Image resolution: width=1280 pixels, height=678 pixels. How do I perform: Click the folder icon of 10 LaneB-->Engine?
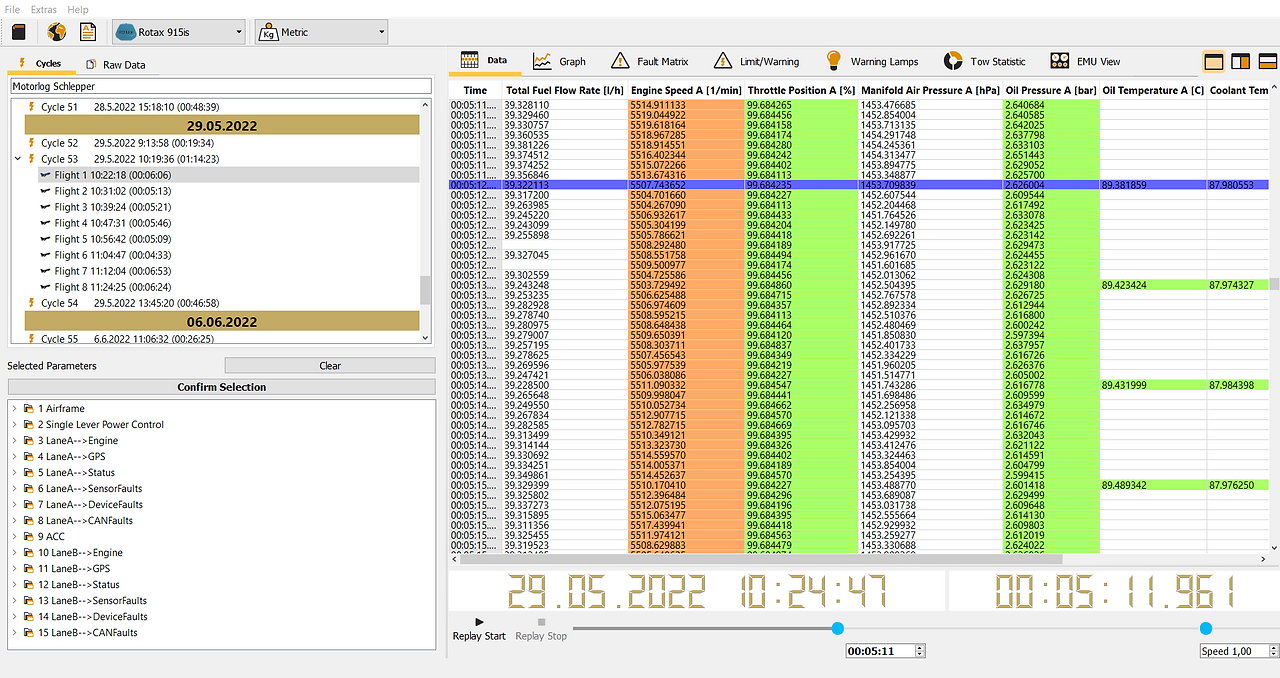point(29,553)
